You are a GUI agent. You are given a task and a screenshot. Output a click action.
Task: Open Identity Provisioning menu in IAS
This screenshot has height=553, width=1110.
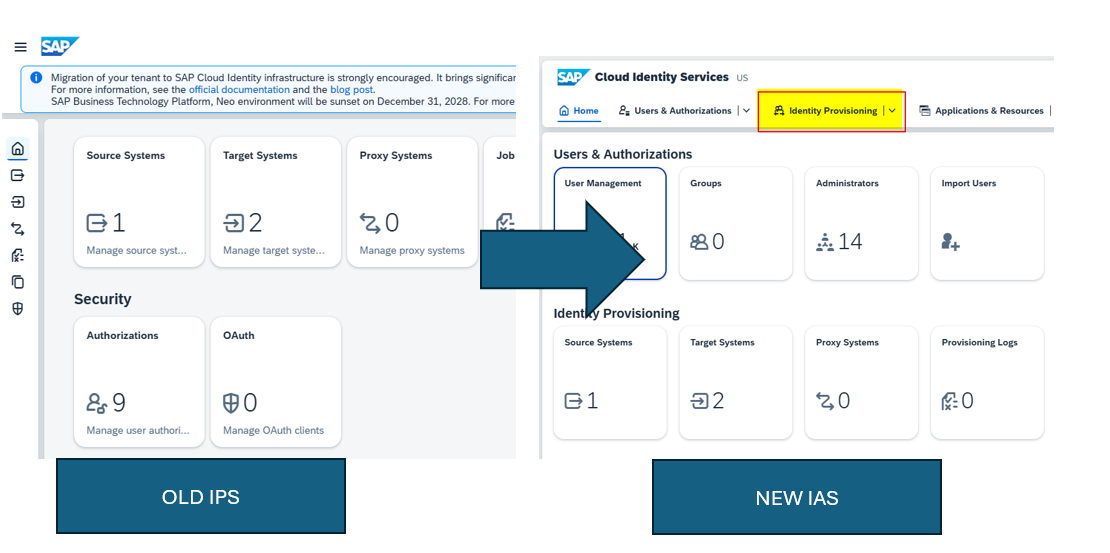pos(825,110)
